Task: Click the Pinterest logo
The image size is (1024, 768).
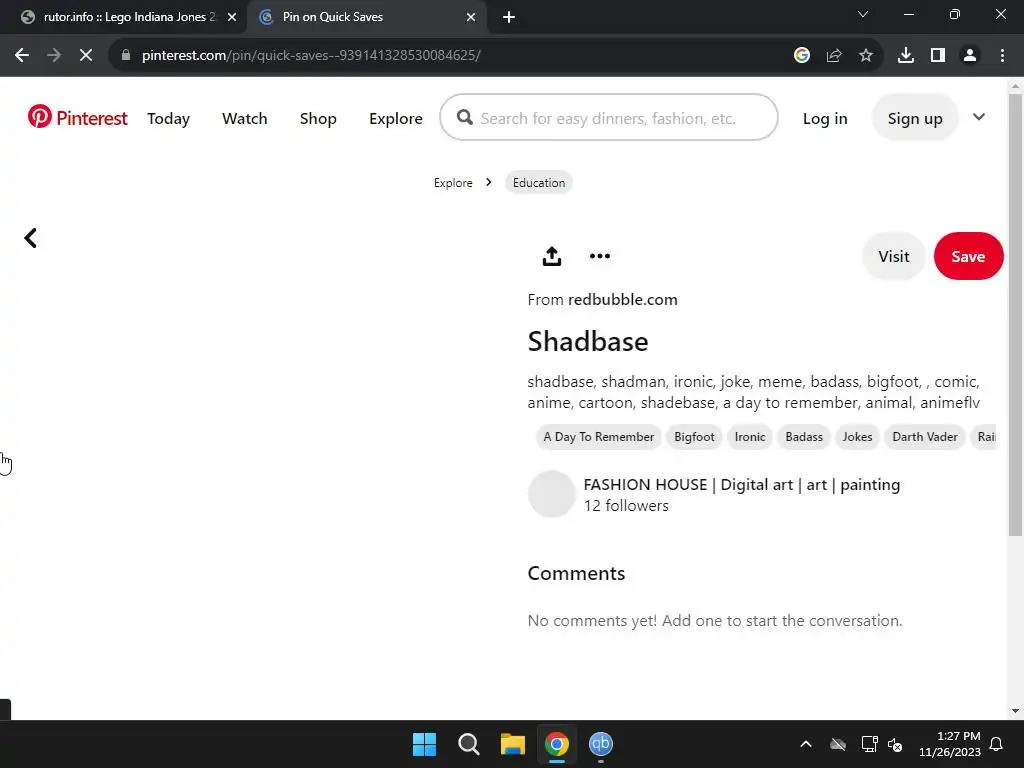Action: [x=77, y=118]
